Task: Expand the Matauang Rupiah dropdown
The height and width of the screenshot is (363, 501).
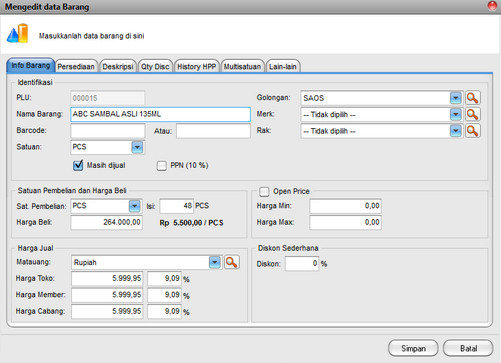Action: click(x=215, y=263)
